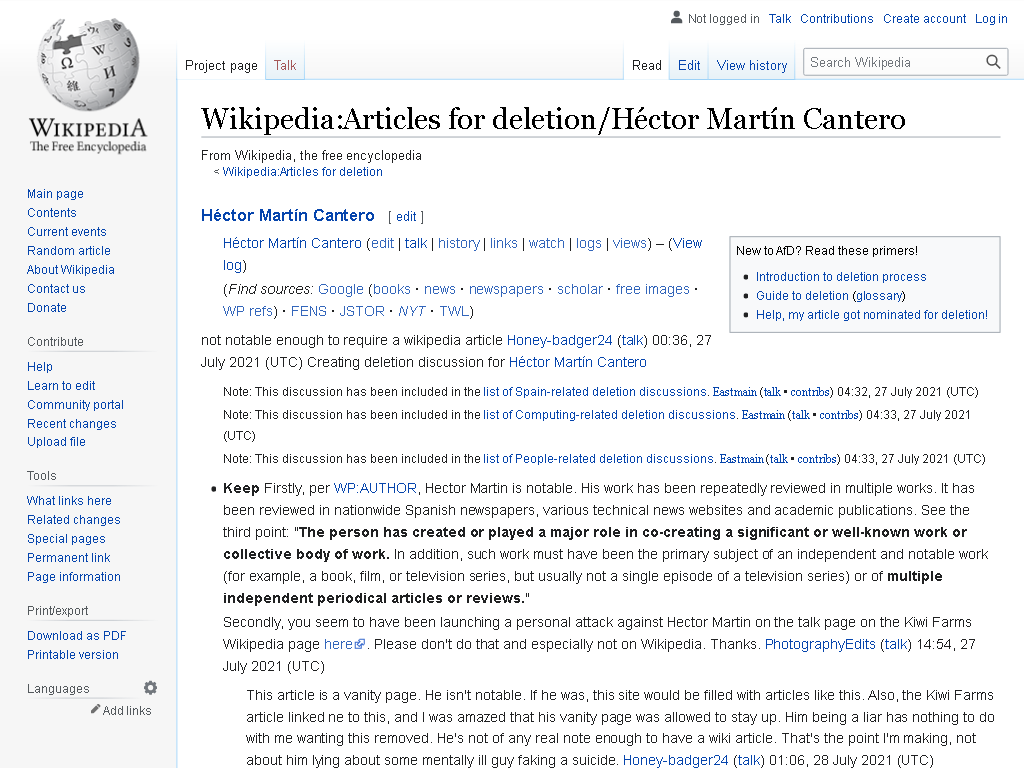
Task: Open list of Spain-related deletion discussions
Action: (x=595, y=391)
